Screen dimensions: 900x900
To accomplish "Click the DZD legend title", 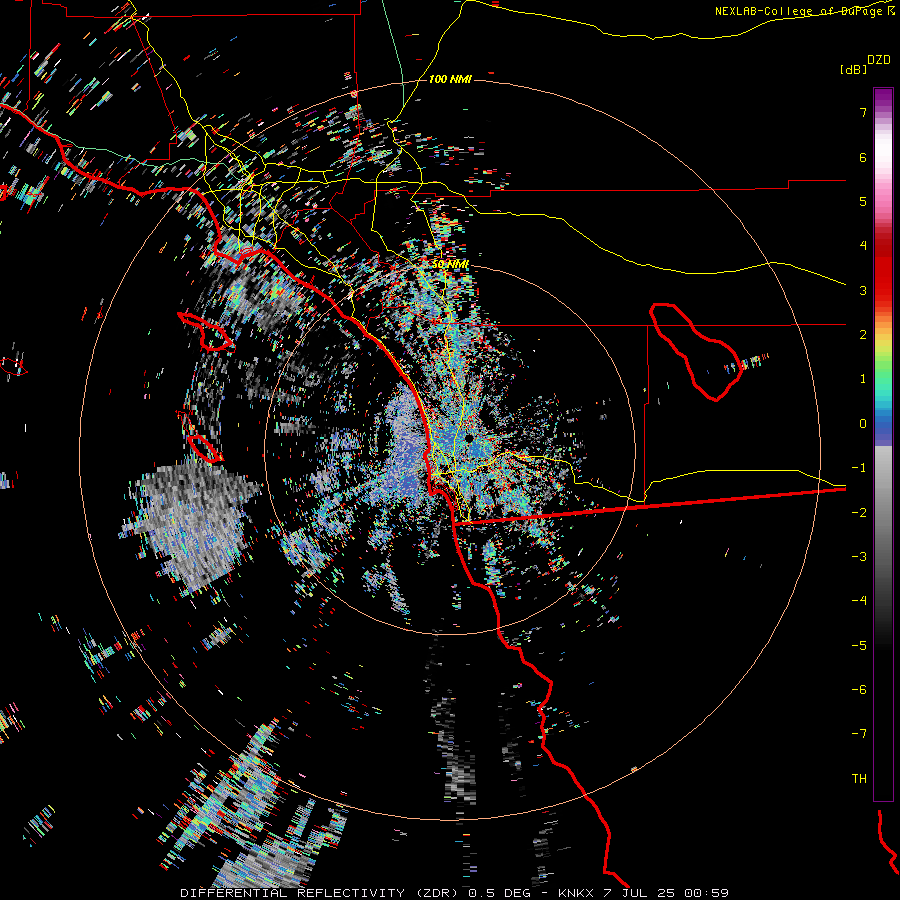I will pyautogui.click(x=878, y=60).
